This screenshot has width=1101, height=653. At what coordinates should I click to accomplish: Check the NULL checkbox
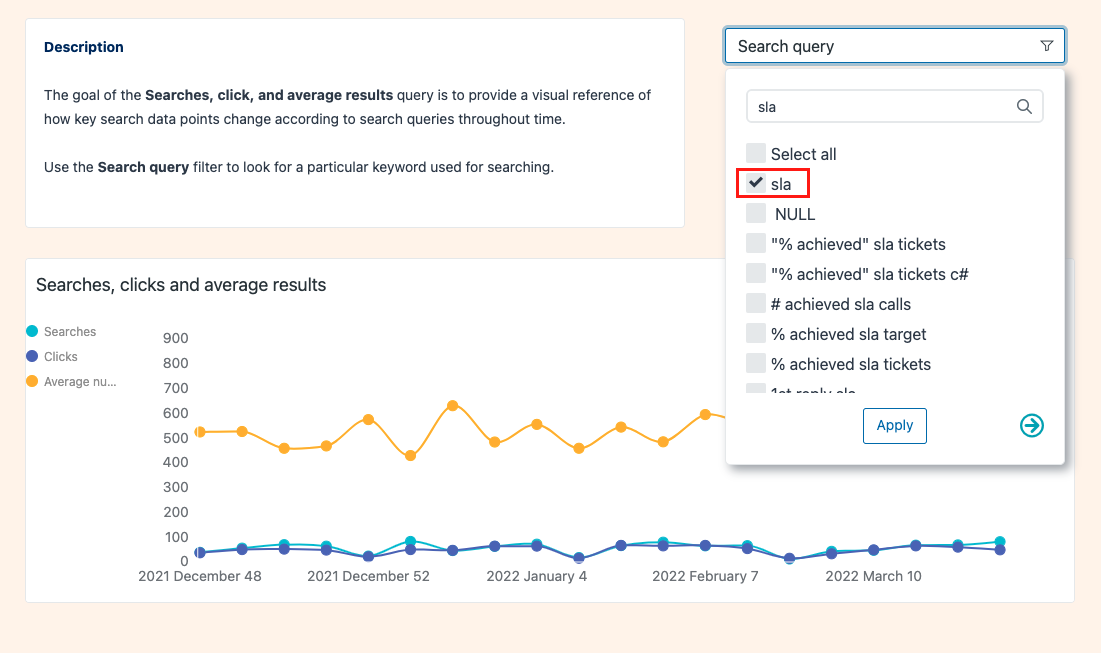pyautogui.click(x=756, y=214)
